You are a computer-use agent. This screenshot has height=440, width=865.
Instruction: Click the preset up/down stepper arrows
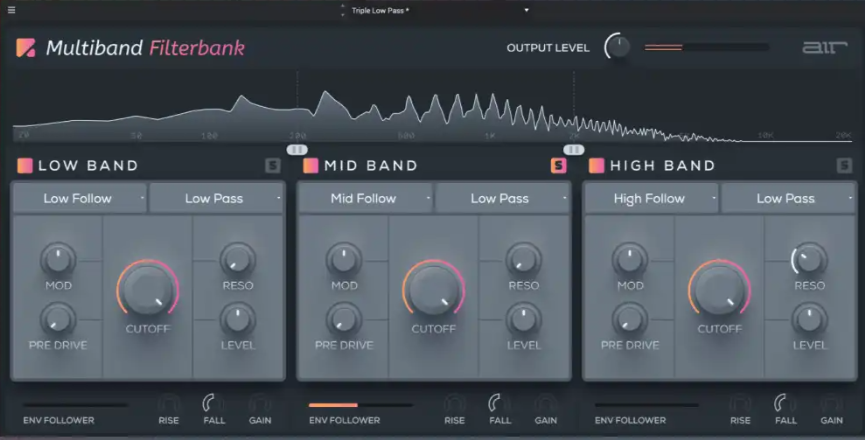coord(343,10)
